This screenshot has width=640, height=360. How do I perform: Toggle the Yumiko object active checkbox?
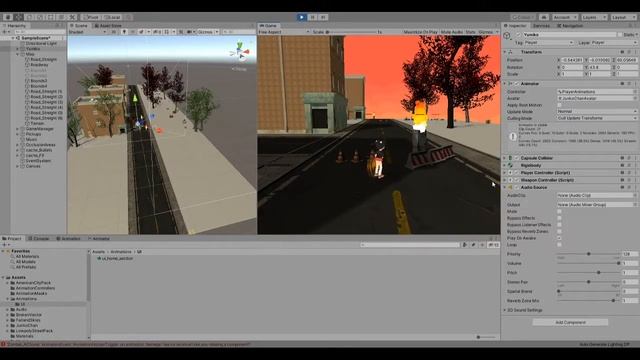[x=518, y=35]
